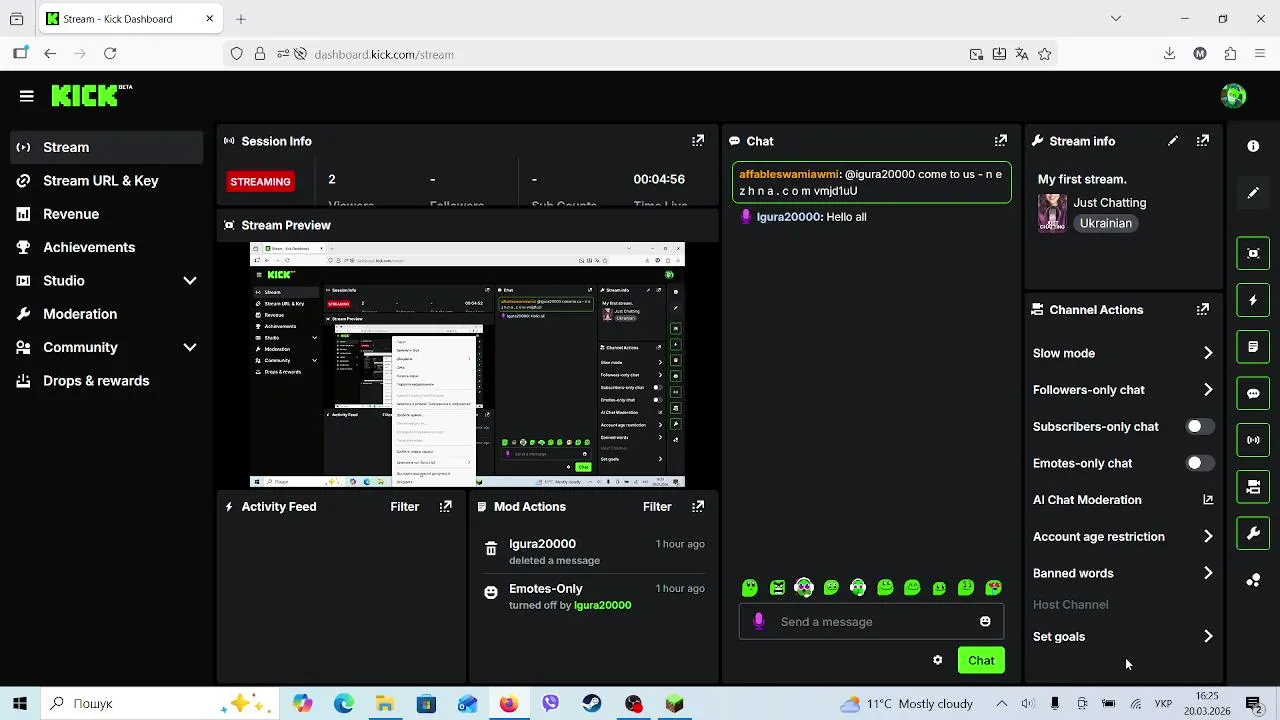Toggle the wrench widget in right rail
This screenshot has height=720, width=1280.
coord(1253,534)
